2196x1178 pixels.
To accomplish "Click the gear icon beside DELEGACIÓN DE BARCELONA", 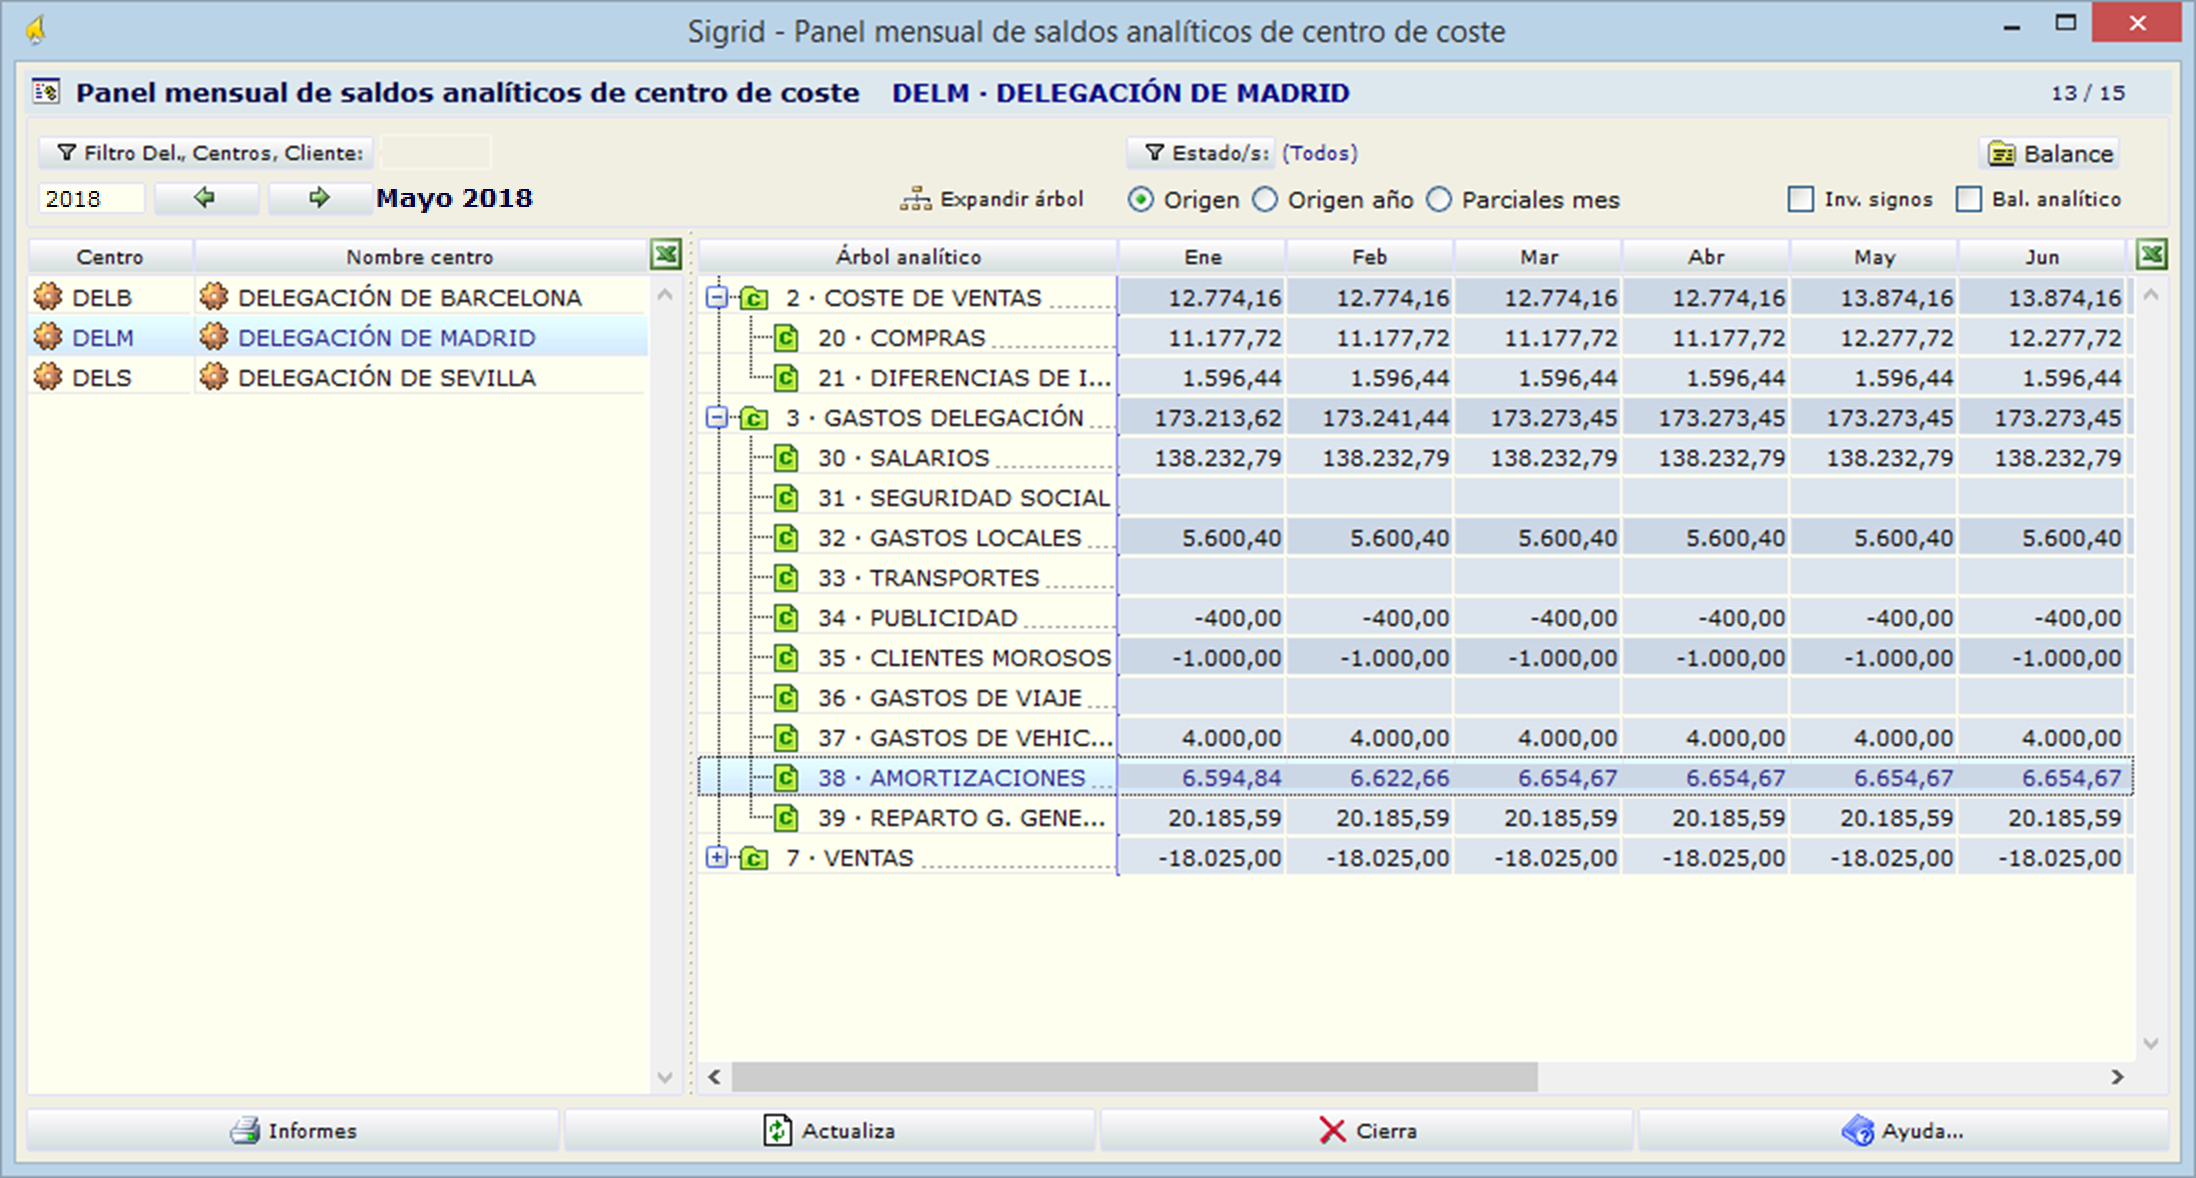I will point(213,297).
